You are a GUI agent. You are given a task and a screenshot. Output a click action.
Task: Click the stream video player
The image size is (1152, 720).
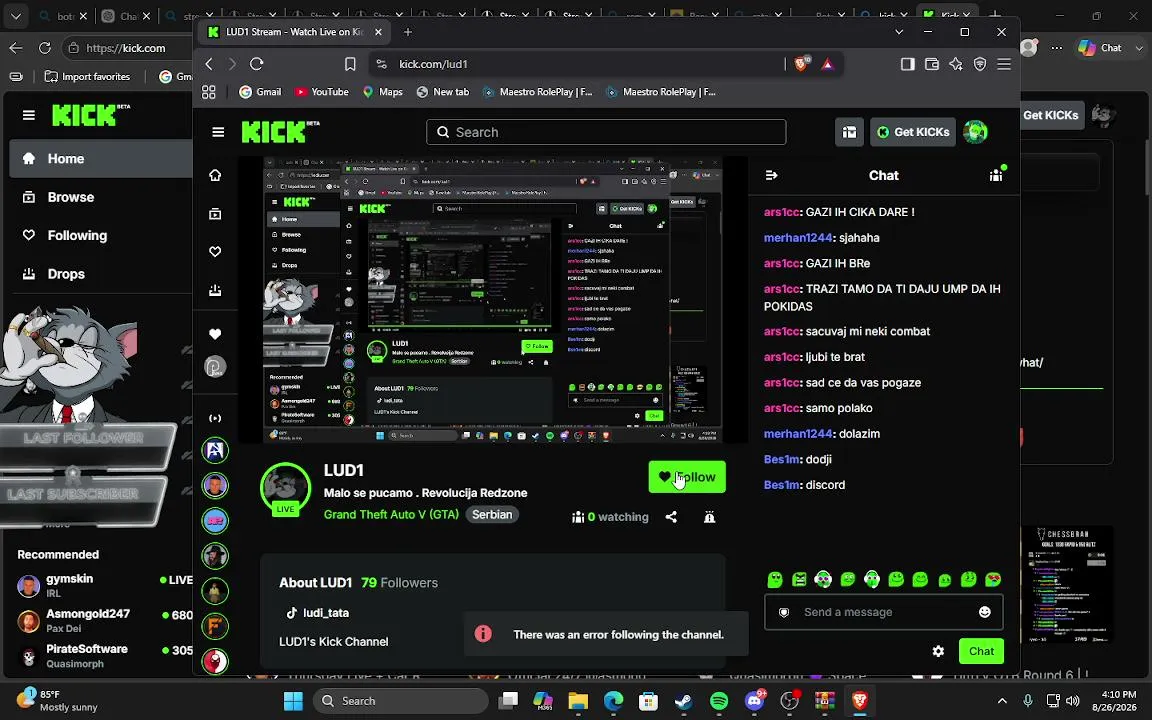click(x=493, y=300)
